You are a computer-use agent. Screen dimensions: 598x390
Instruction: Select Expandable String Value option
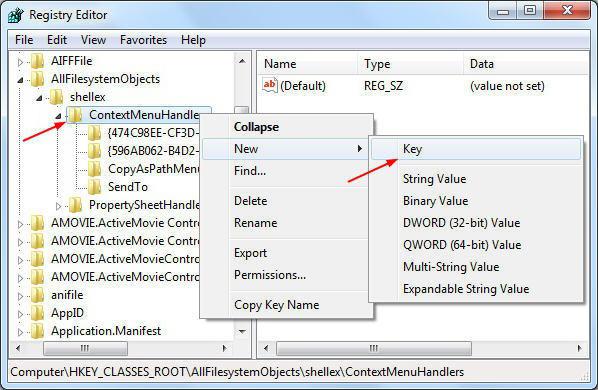pos(476,289)
